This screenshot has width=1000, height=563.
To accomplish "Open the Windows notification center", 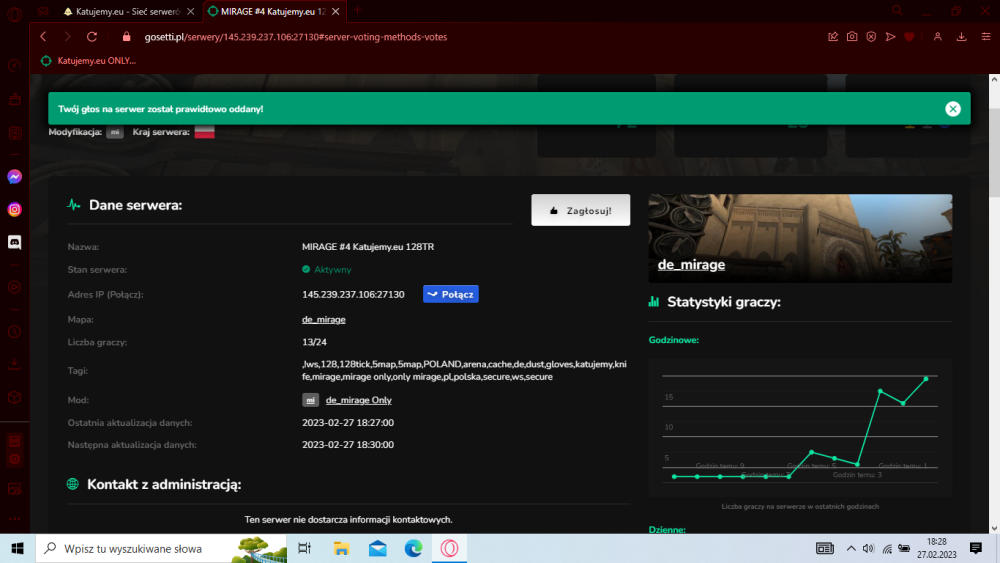I will pyautogui.click(x=976, y=548).
